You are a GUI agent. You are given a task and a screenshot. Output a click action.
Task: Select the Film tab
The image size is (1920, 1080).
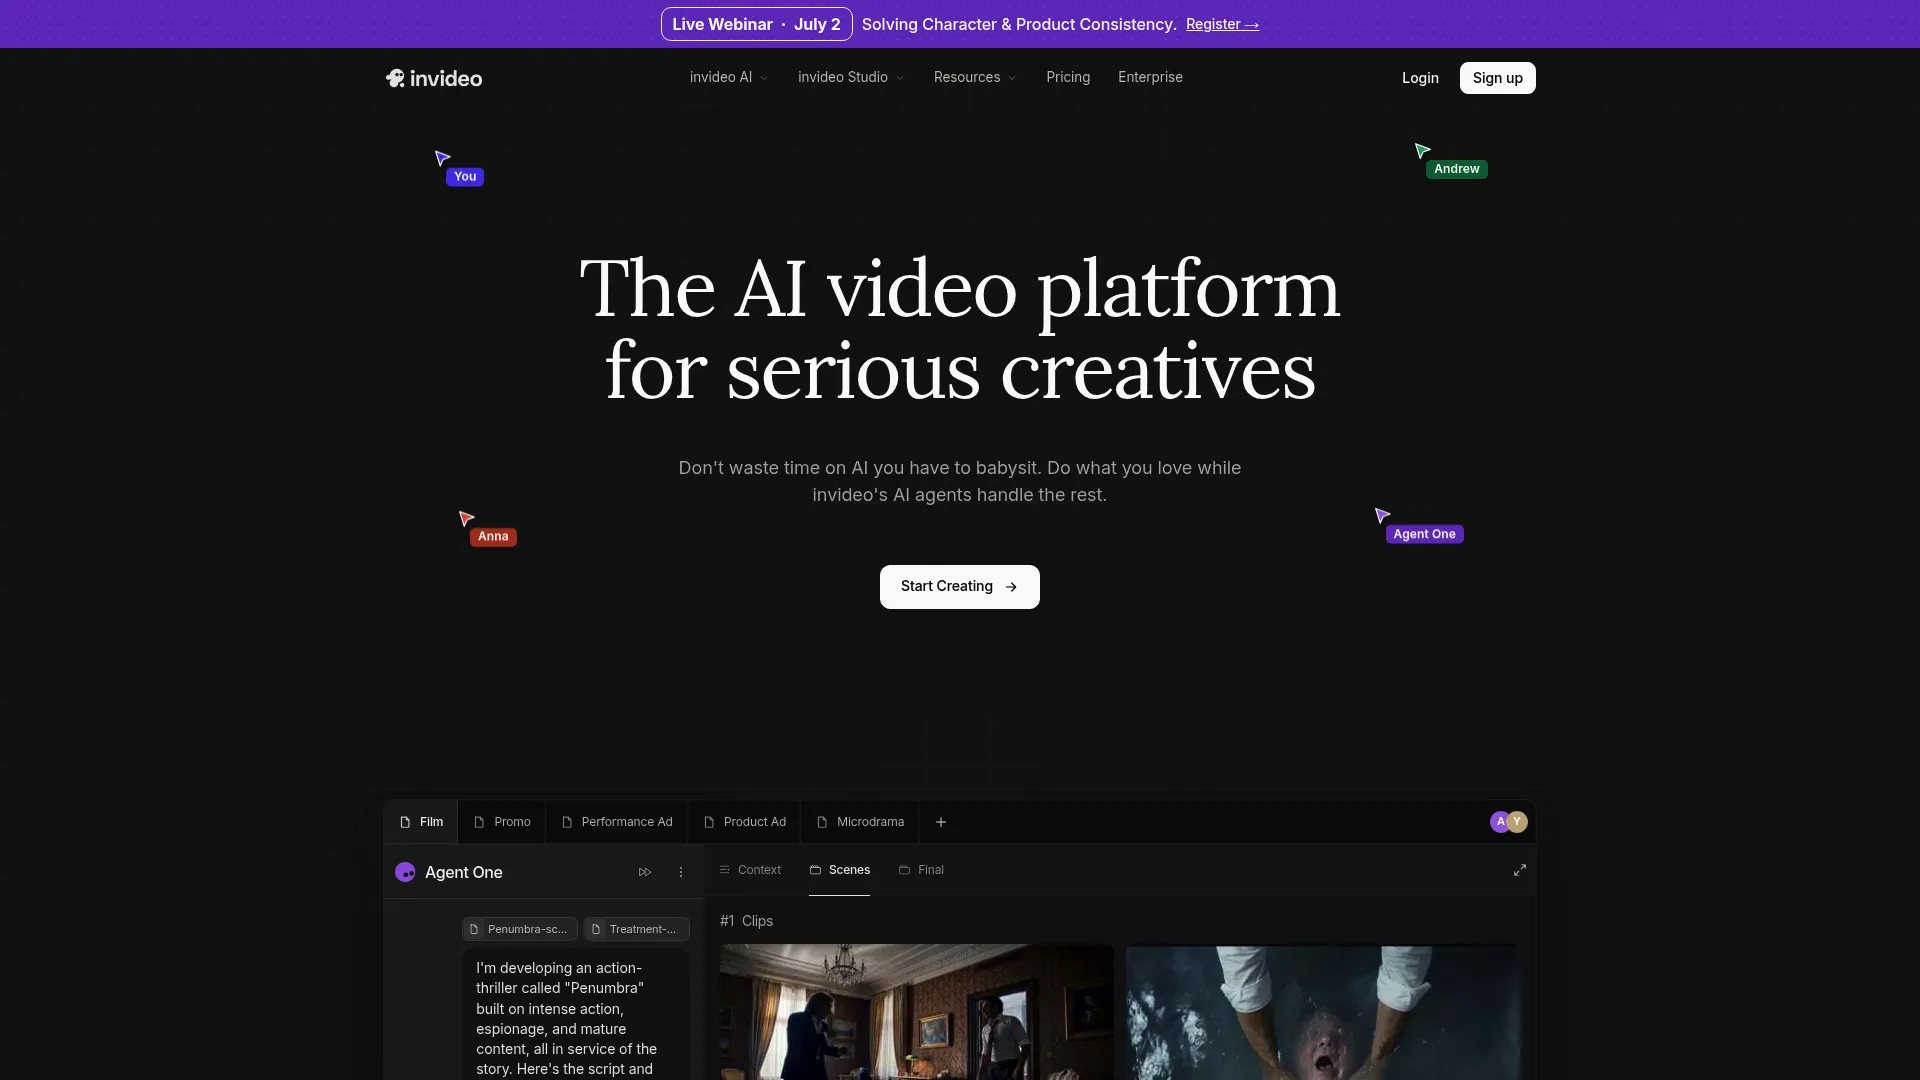421,822
